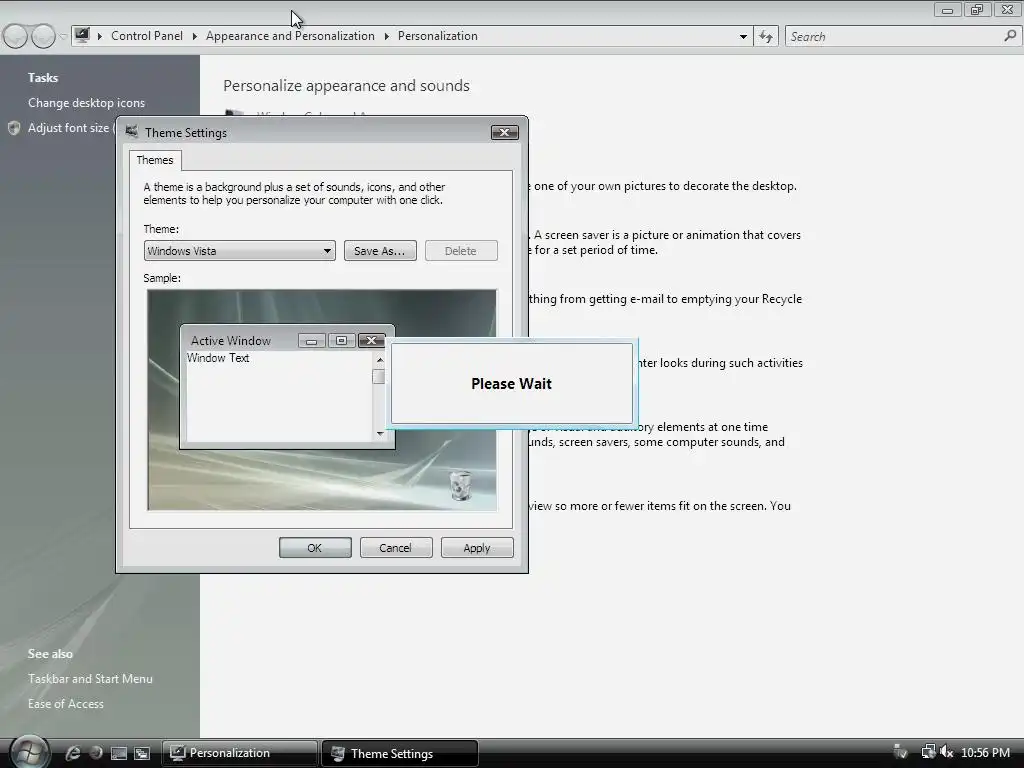Screen dimensions: 1024x768
Task: Click the search magnifier icon
Action: click(1010, 36)
